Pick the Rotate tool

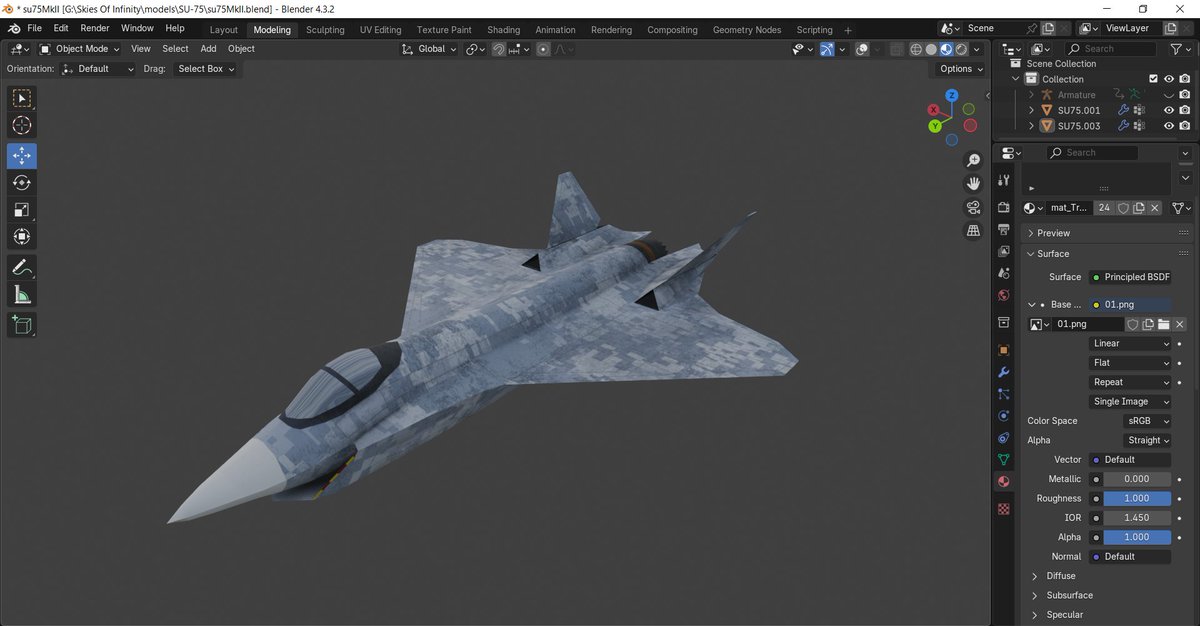[21, 183]
